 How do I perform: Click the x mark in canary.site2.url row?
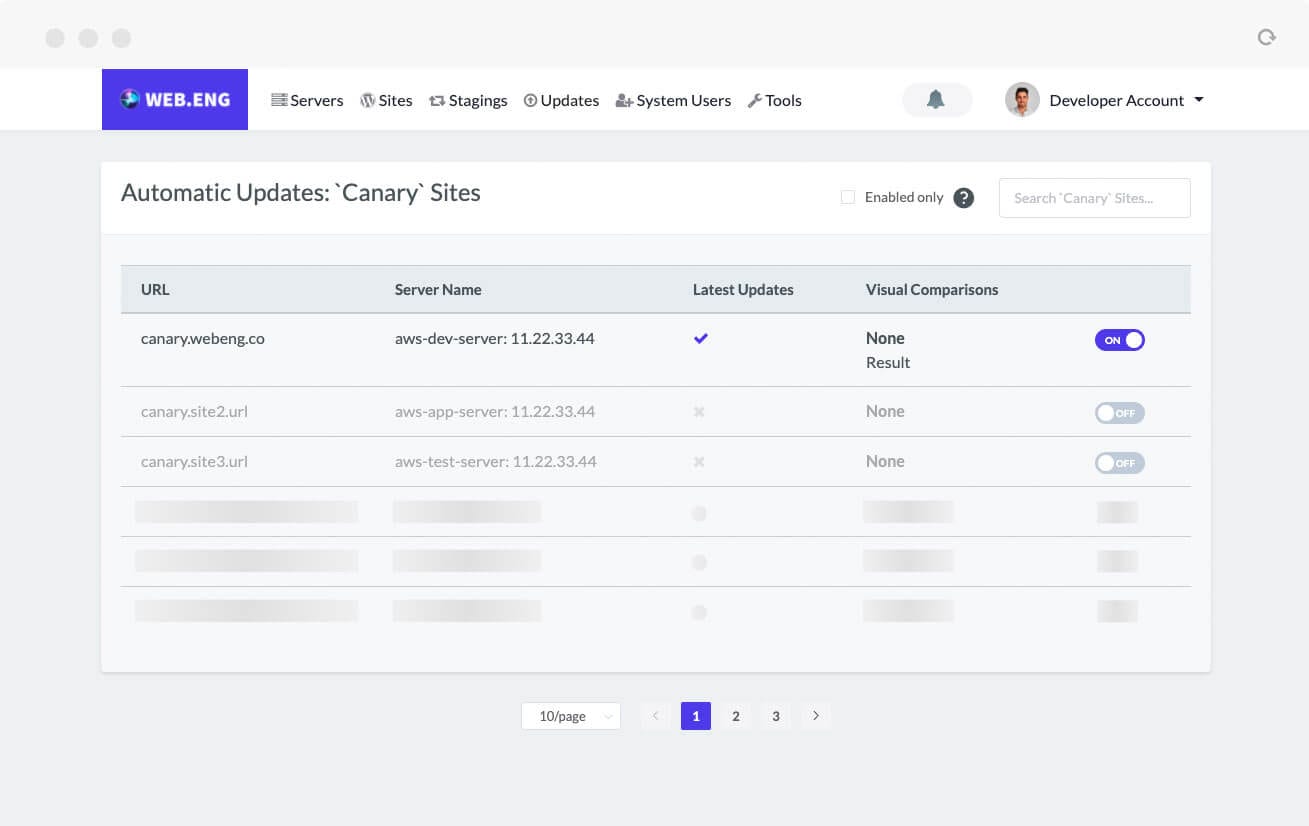699,412
